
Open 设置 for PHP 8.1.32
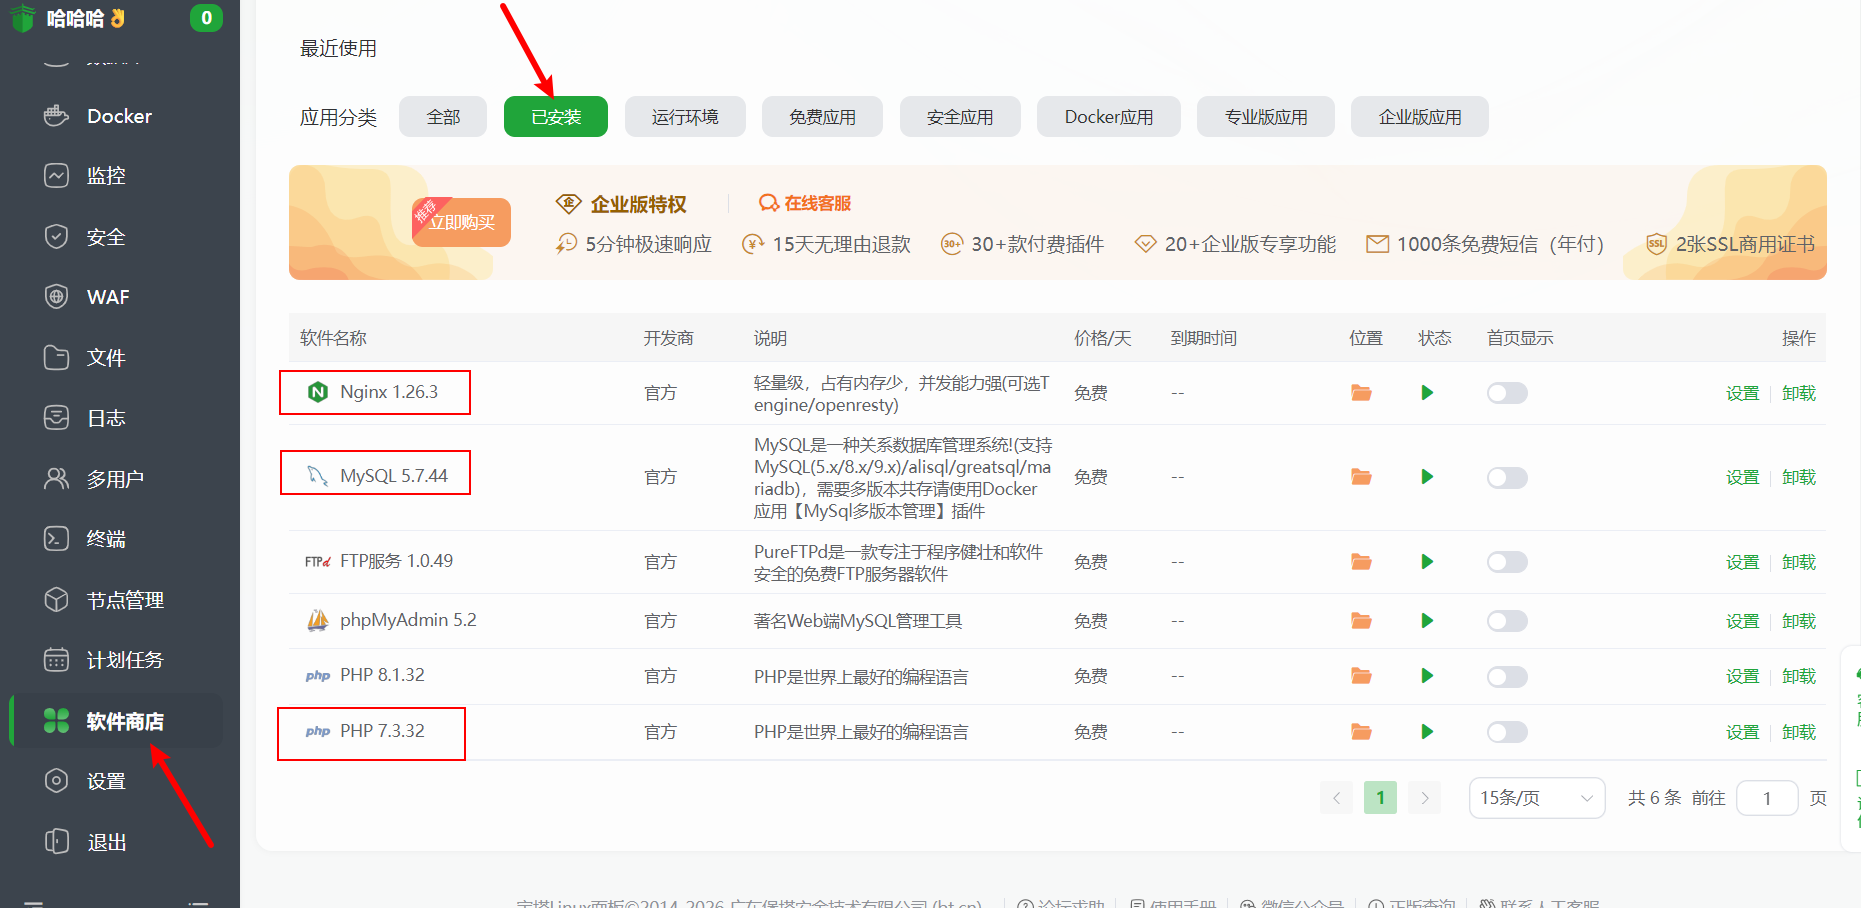point(1742,676)
